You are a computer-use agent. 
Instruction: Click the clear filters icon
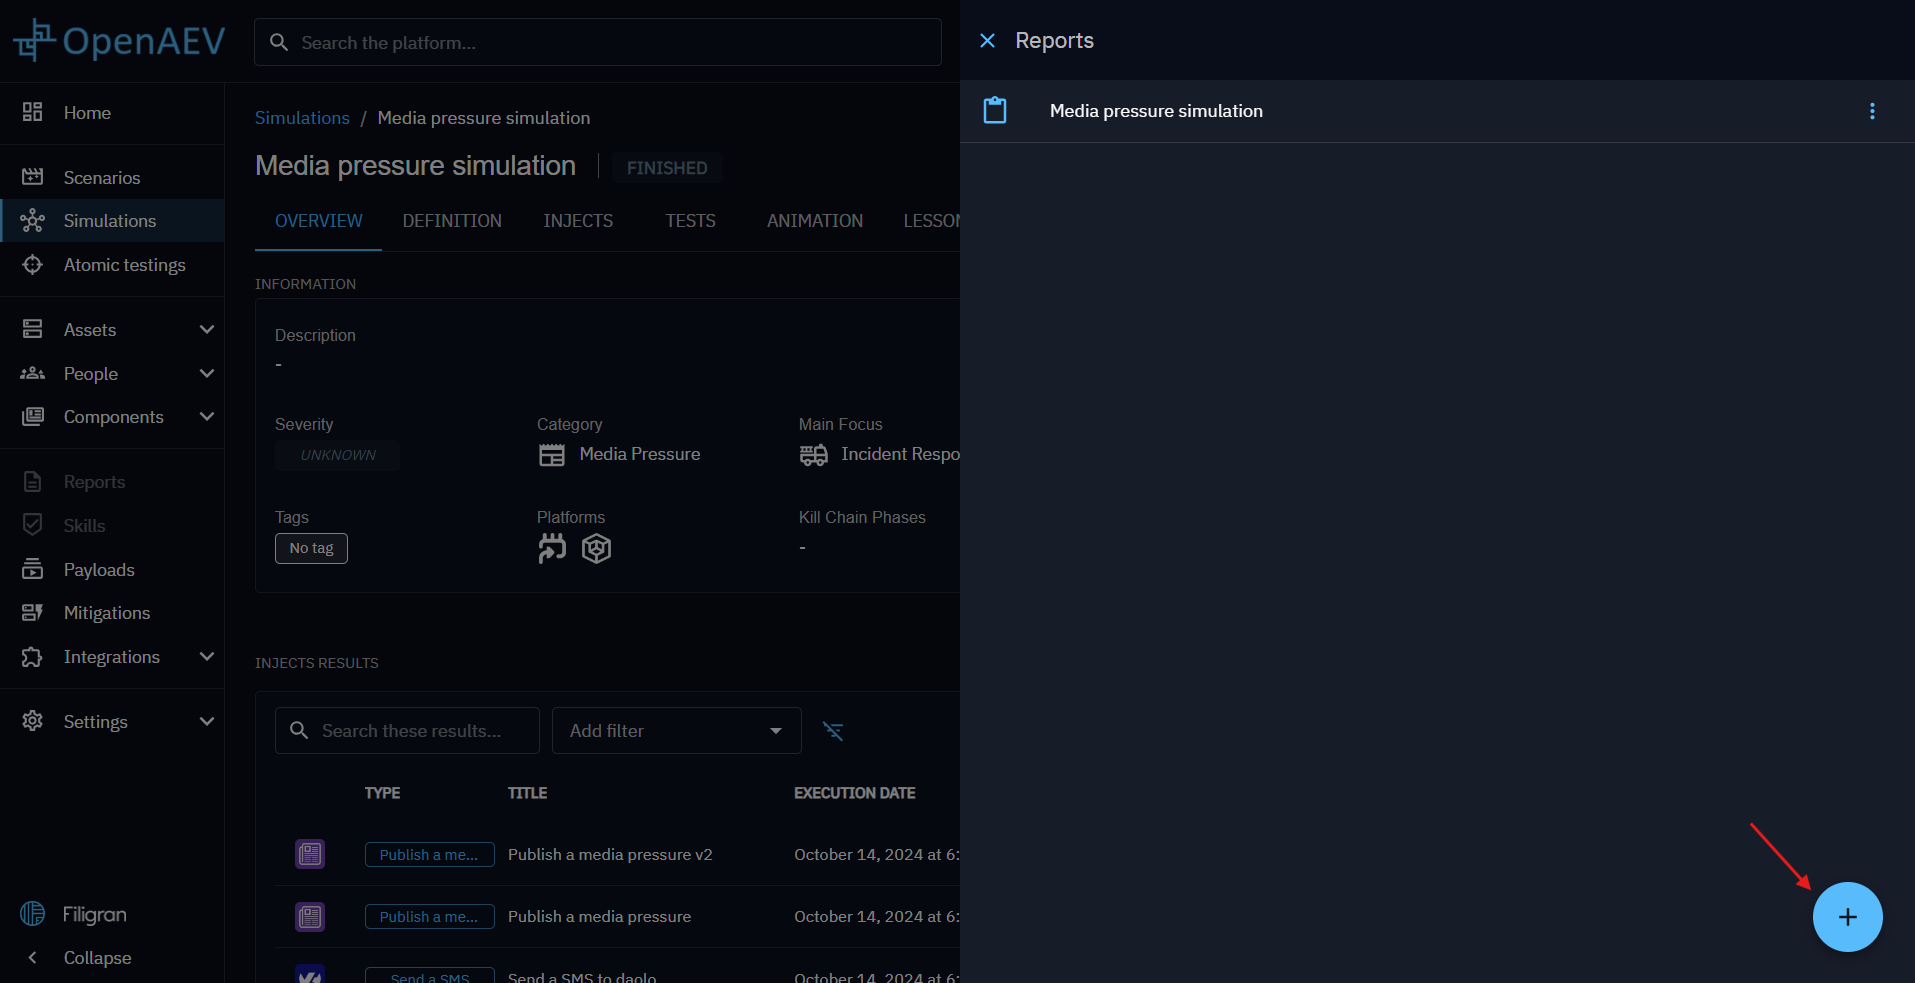[x=834, y=731]
